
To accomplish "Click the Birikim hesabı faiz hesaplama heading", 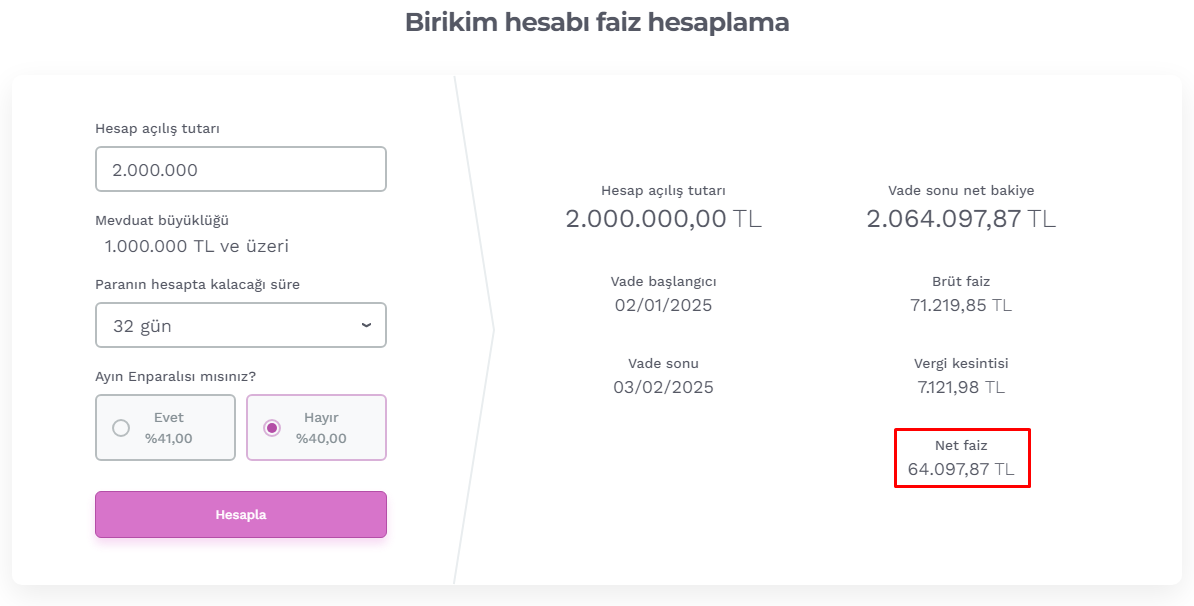I will tap(597, 22).
